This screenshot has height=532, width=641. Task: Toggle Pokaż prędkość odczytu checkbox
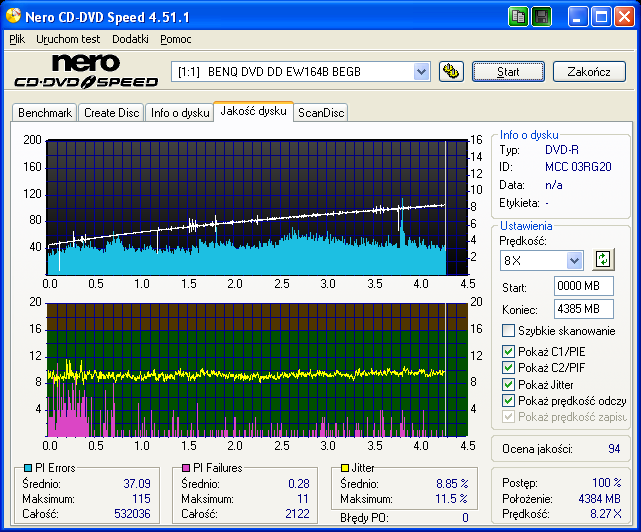[508, 401]
